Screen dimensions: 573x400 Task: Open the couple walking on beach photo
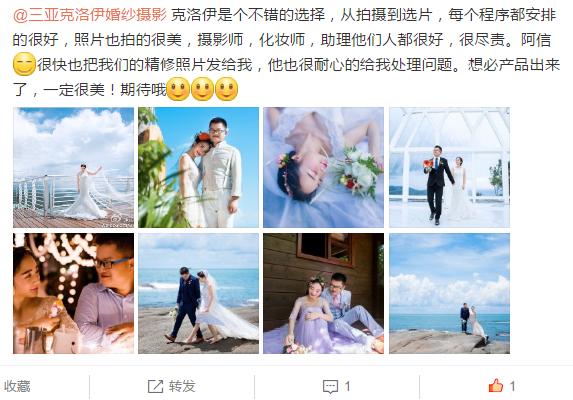[x=198, y=293]
